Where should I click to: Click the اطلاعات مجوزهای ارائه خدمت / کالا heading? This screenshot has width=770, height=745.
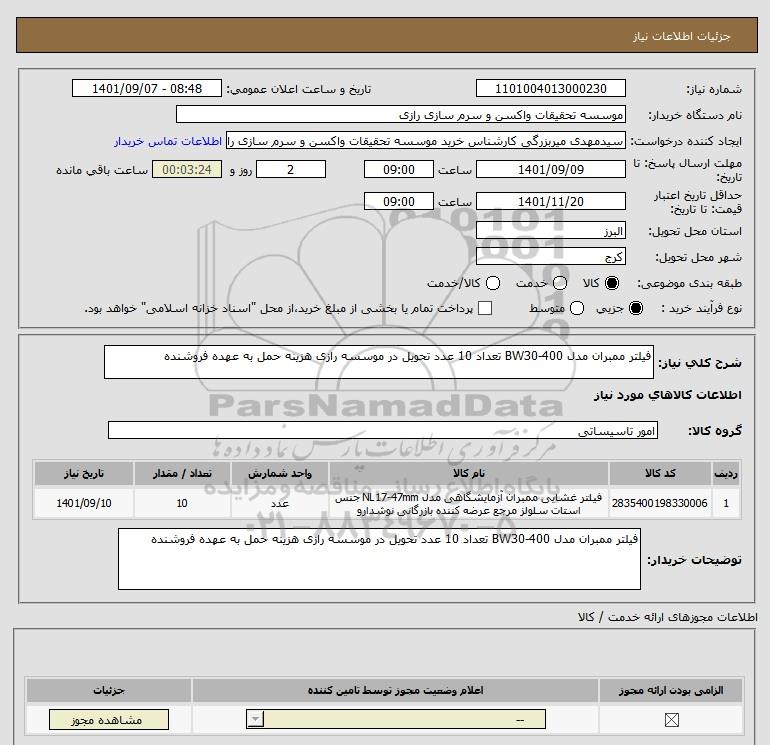click(667, 617)
